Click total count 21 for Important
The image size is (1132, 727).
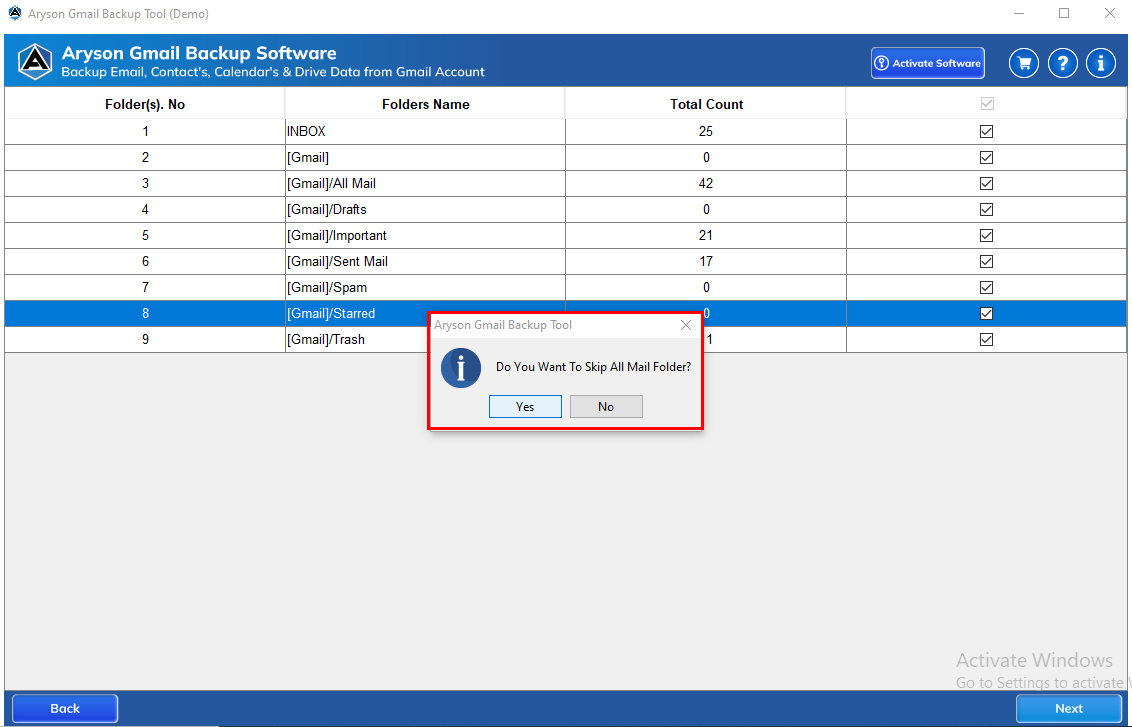point(706,235)
